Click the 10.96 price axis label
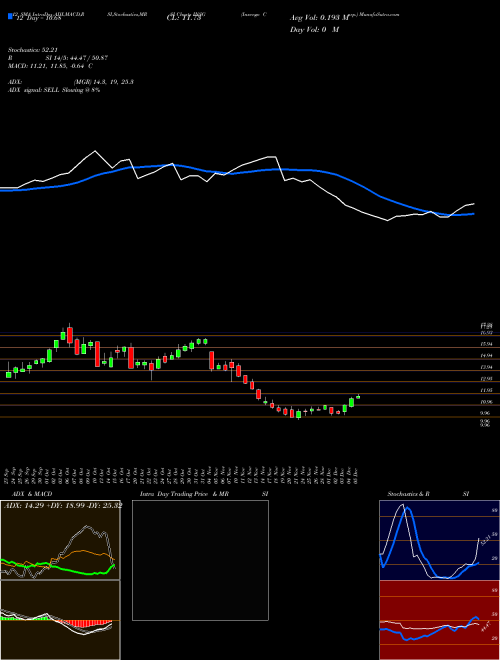Image resolution: width=500 pixels, height=660 pixels. tap(486, 402)
